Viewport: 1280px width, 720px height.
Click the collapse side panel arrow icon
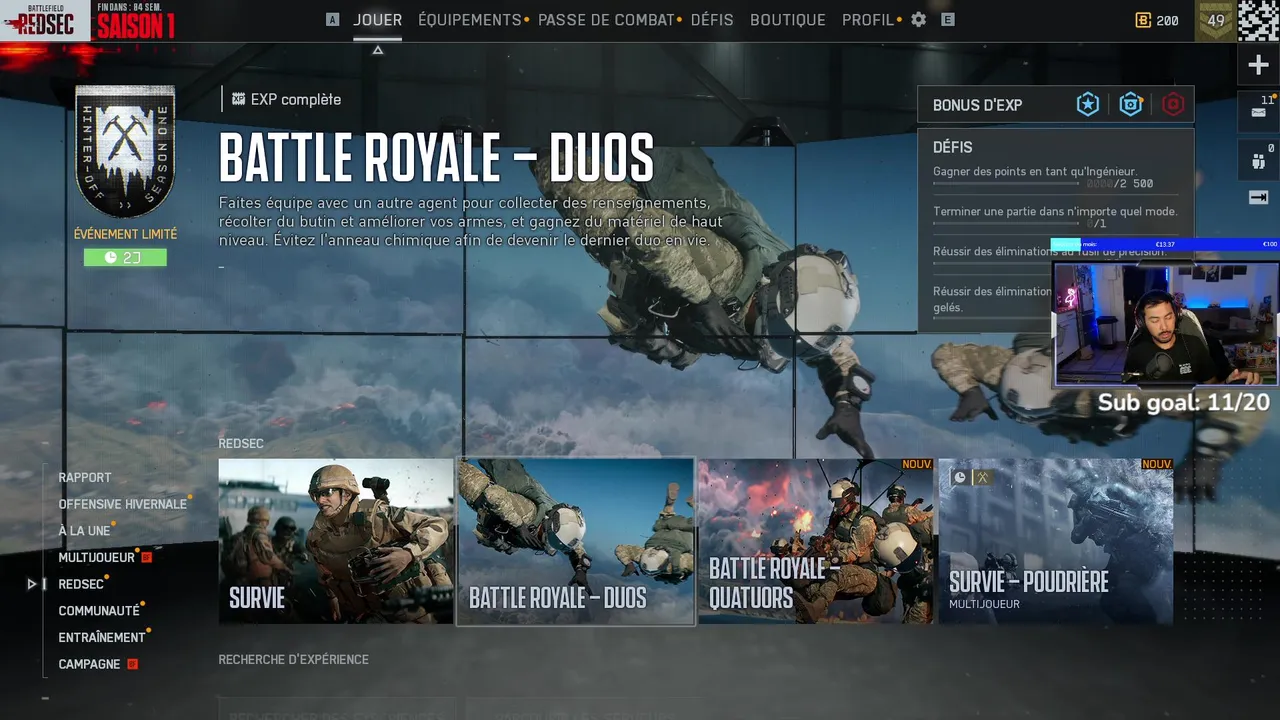1259,198
